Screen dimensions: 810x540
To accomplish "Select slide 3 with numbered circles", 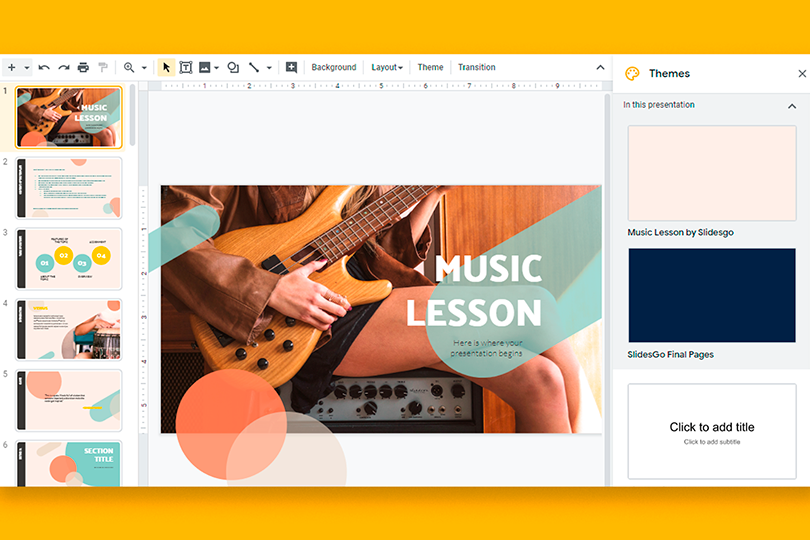I will pyautogui.click(x=69, y=259).
